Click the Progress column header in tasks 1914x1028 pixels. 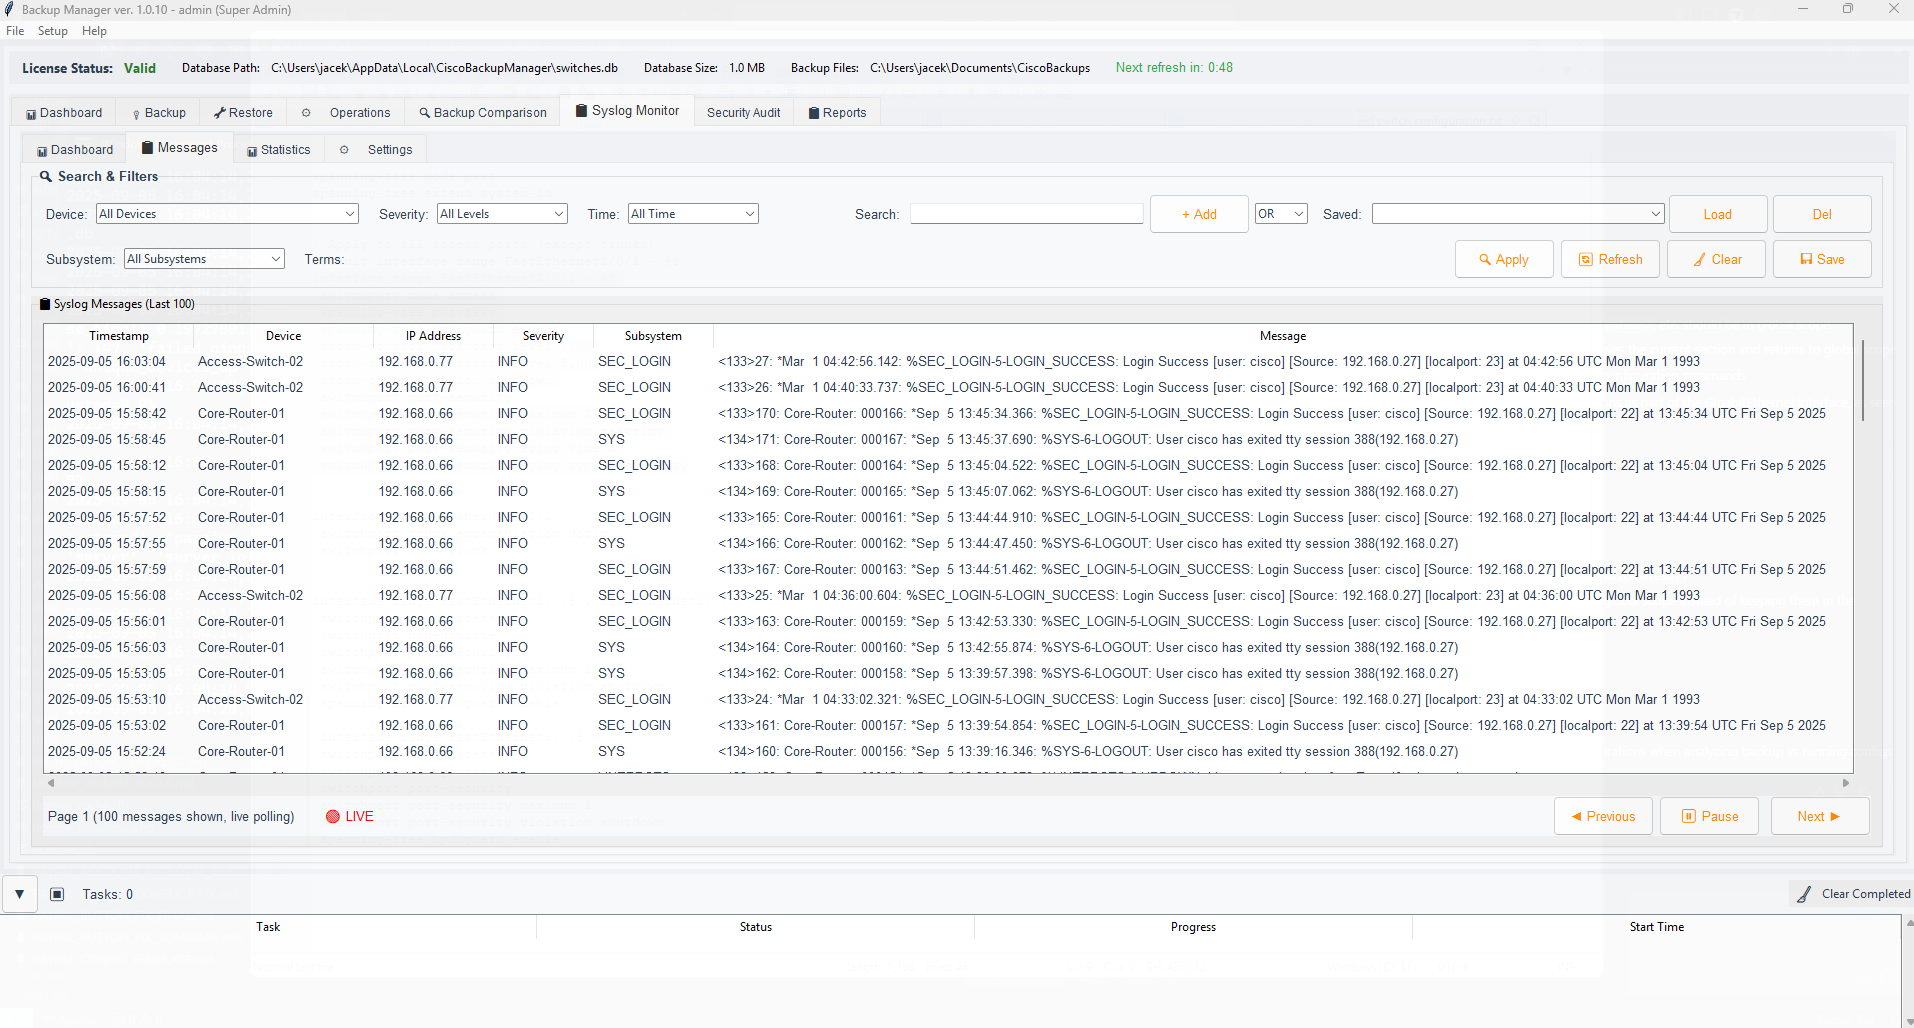[1193, 927]
